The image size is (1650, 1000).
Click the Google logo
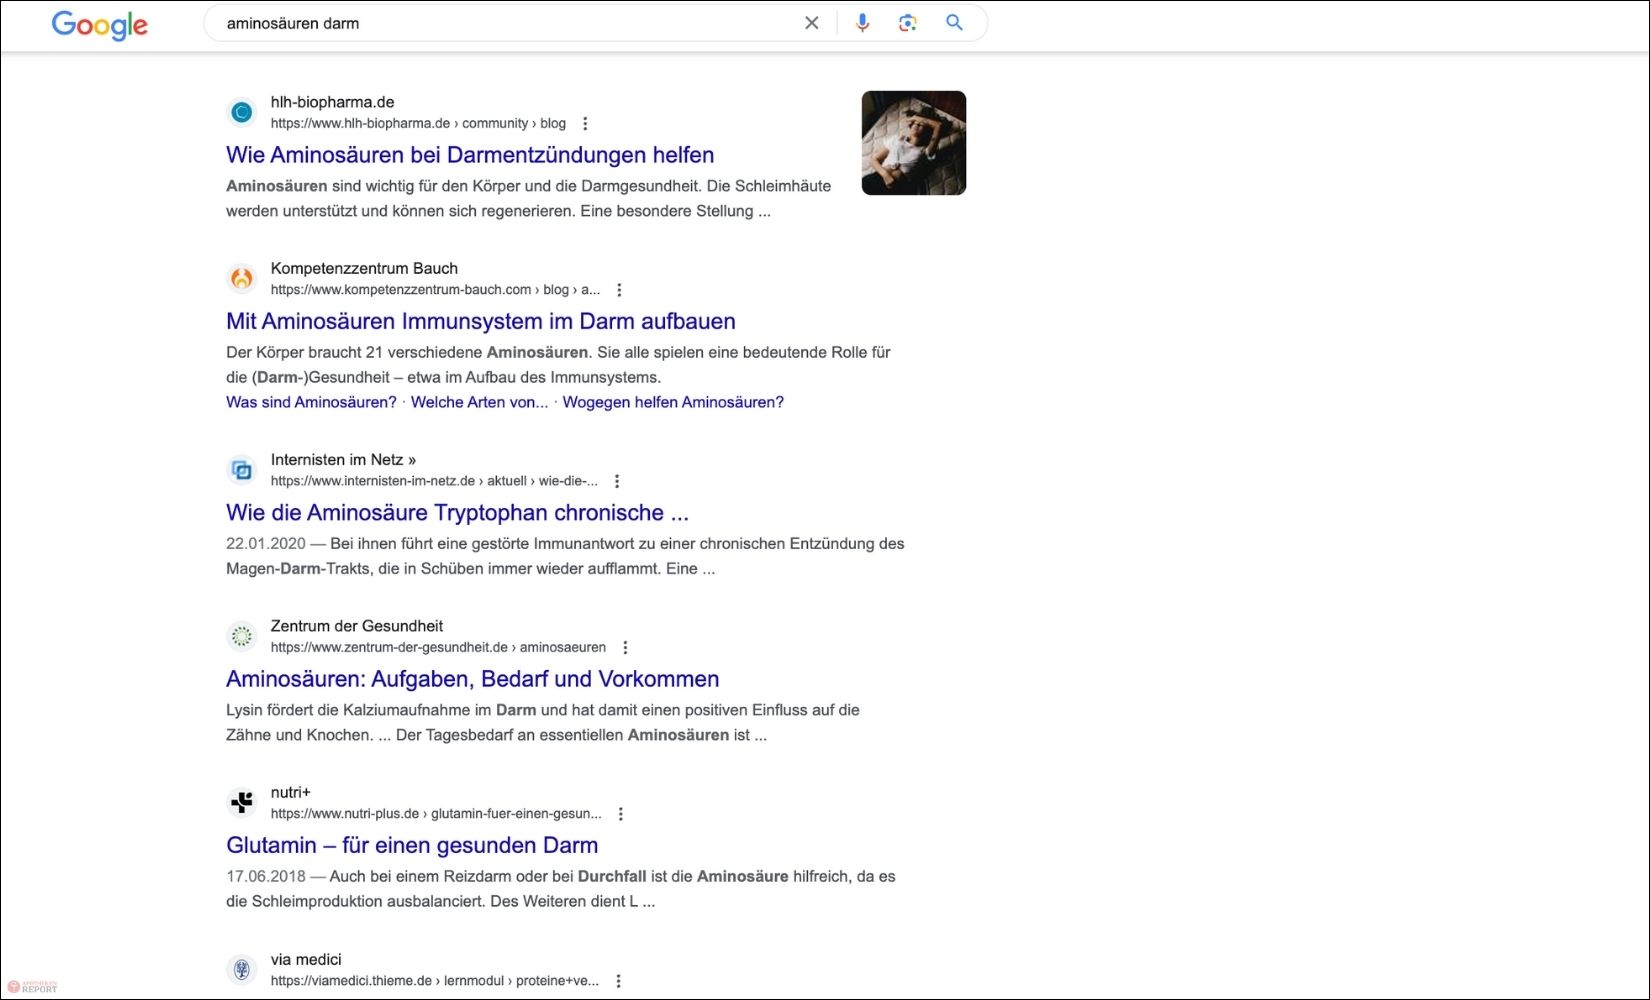(100, 24)
